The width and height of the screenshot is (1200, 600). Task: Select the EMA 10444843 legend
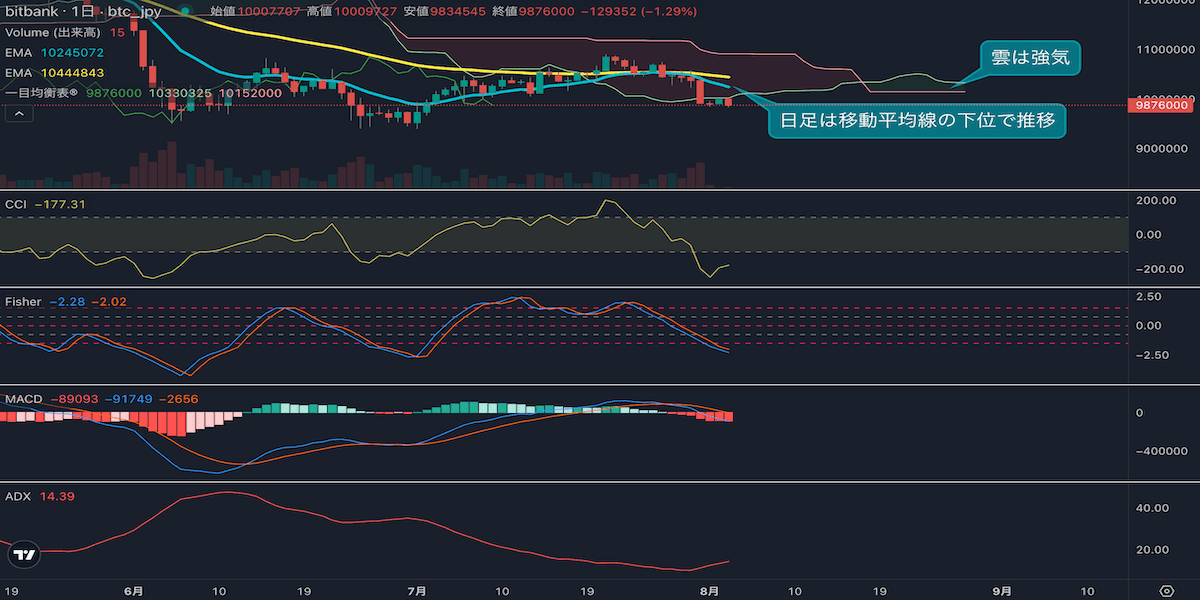point(55,72)
